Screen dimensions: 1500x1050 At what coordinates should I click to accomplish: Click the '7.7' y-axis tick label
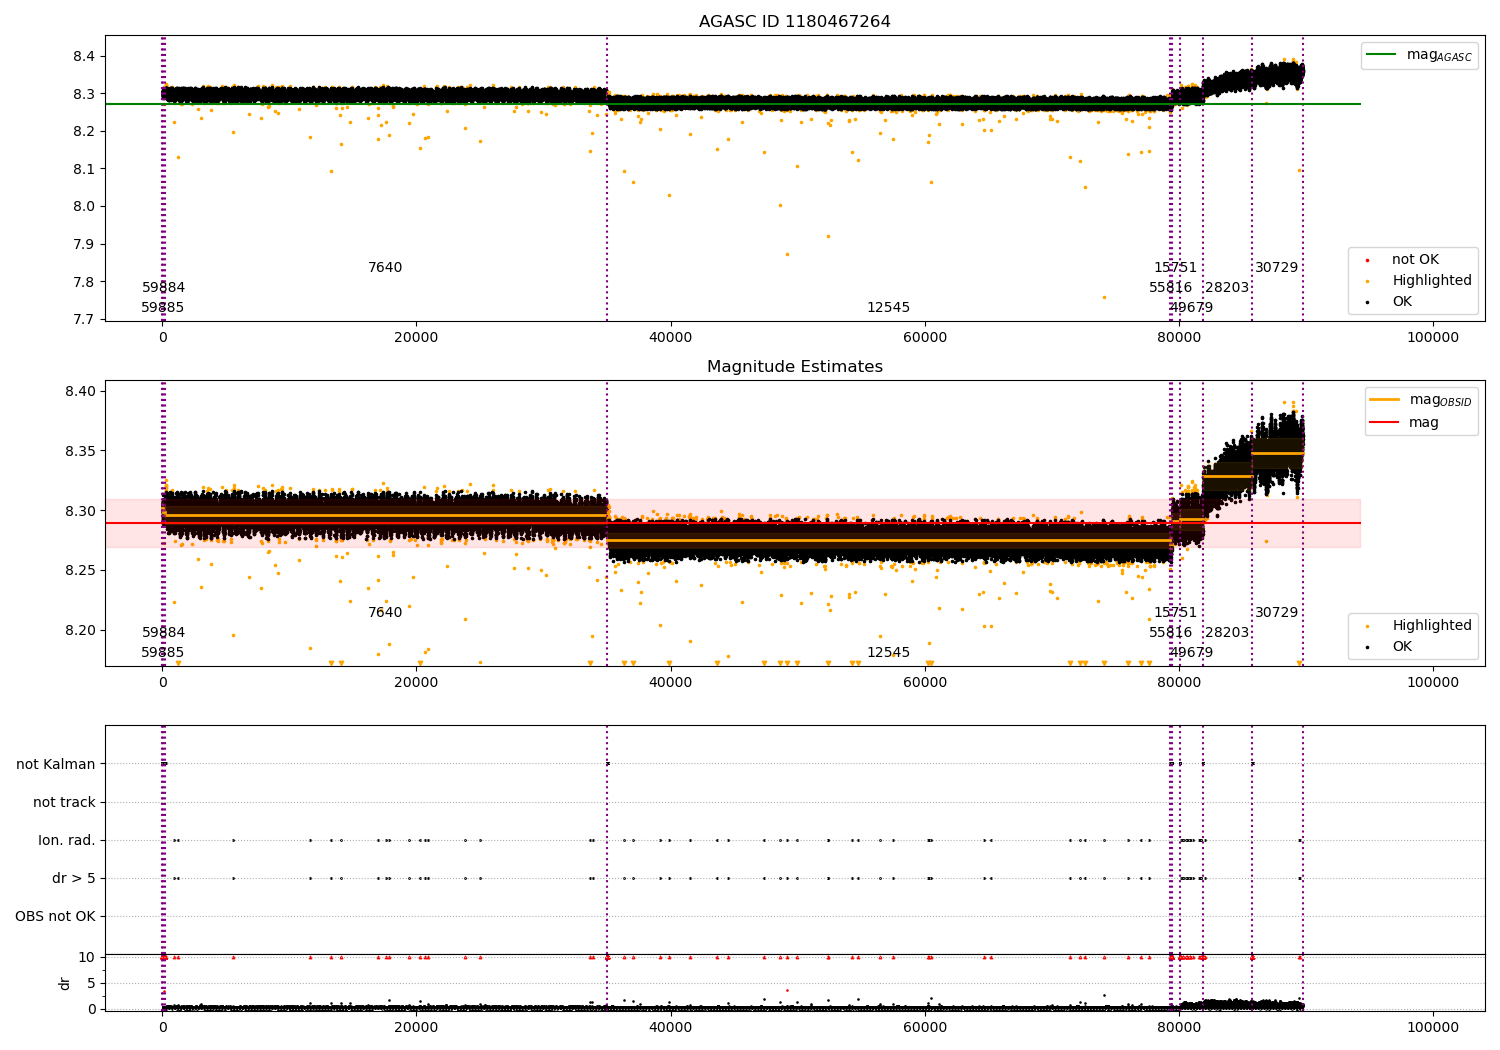(x=84, y=320)
